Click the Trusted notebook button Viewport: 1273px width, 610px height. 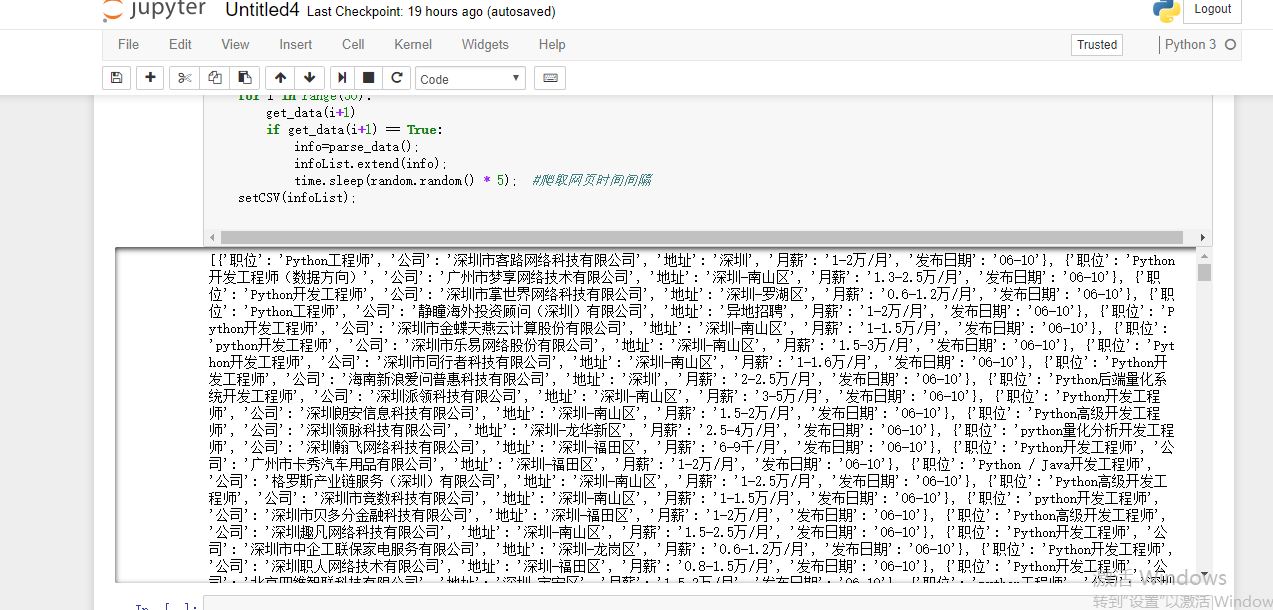coord(1097,45)
